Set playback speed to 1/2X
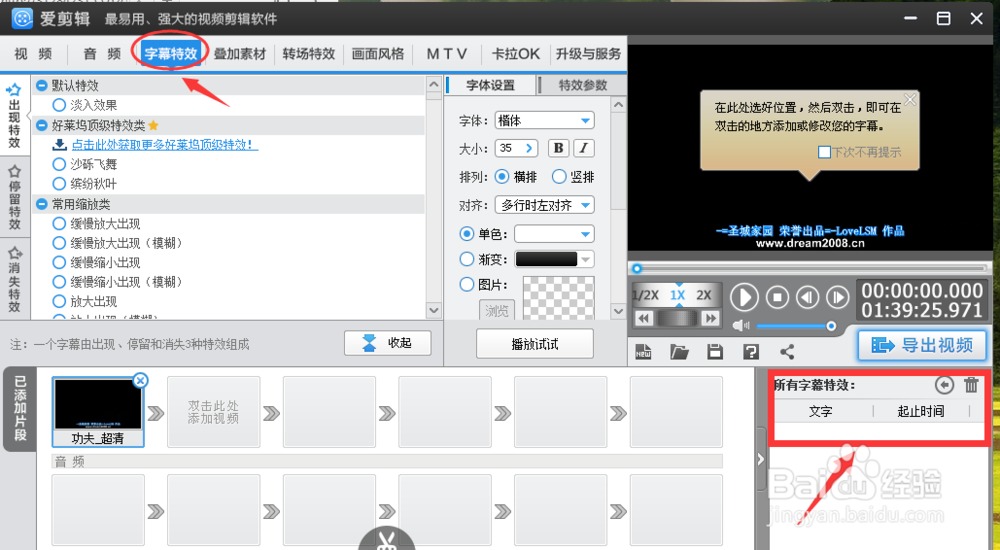Screen dimensions: 1000x550 click(x=645, y=295)
